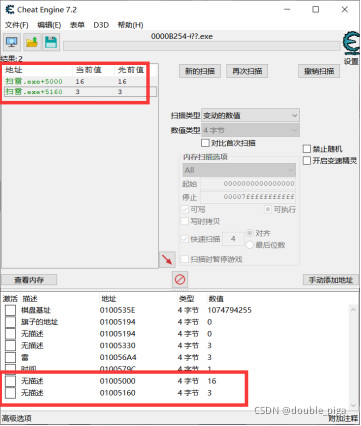Expand the 扫描类型 dropdown
Screen dimensions: 361x426
coord(251,115)
